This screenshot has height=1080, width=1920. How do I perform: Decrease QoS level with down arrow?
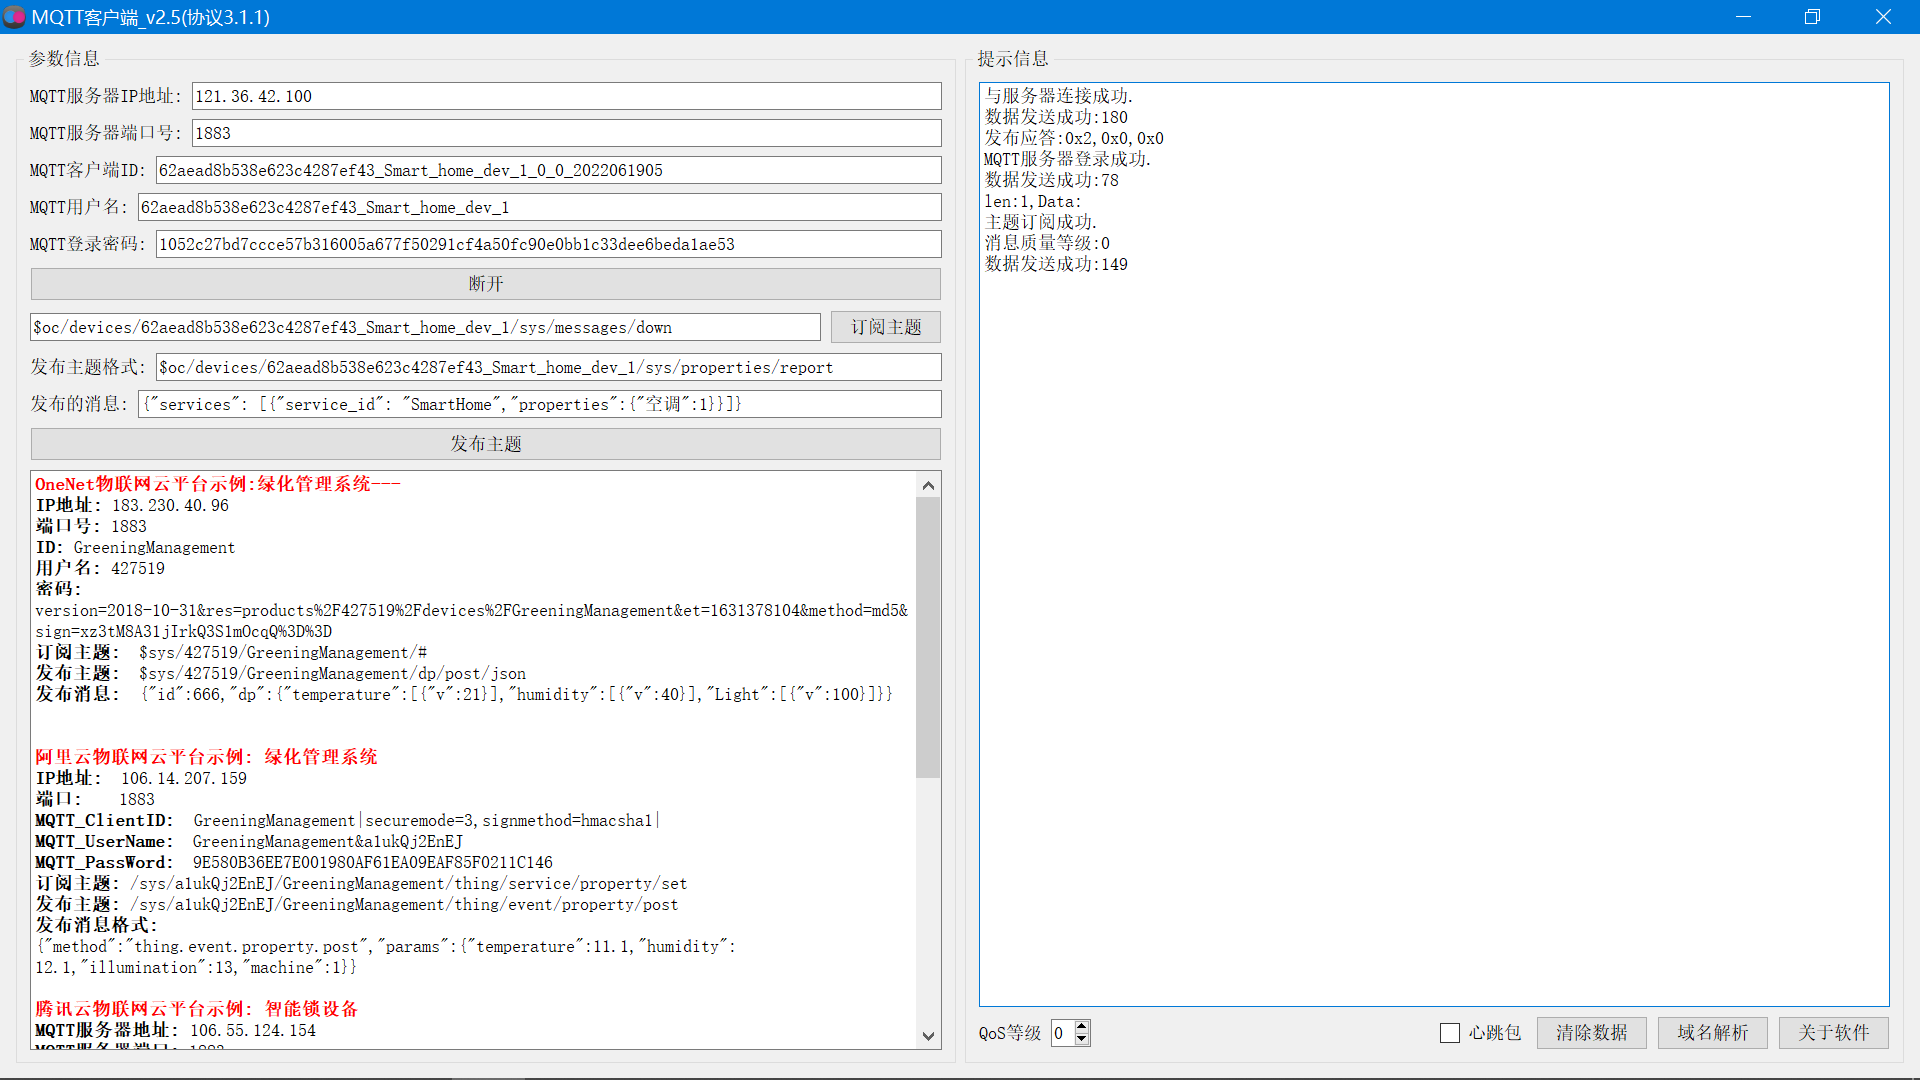point(1082,1039)
